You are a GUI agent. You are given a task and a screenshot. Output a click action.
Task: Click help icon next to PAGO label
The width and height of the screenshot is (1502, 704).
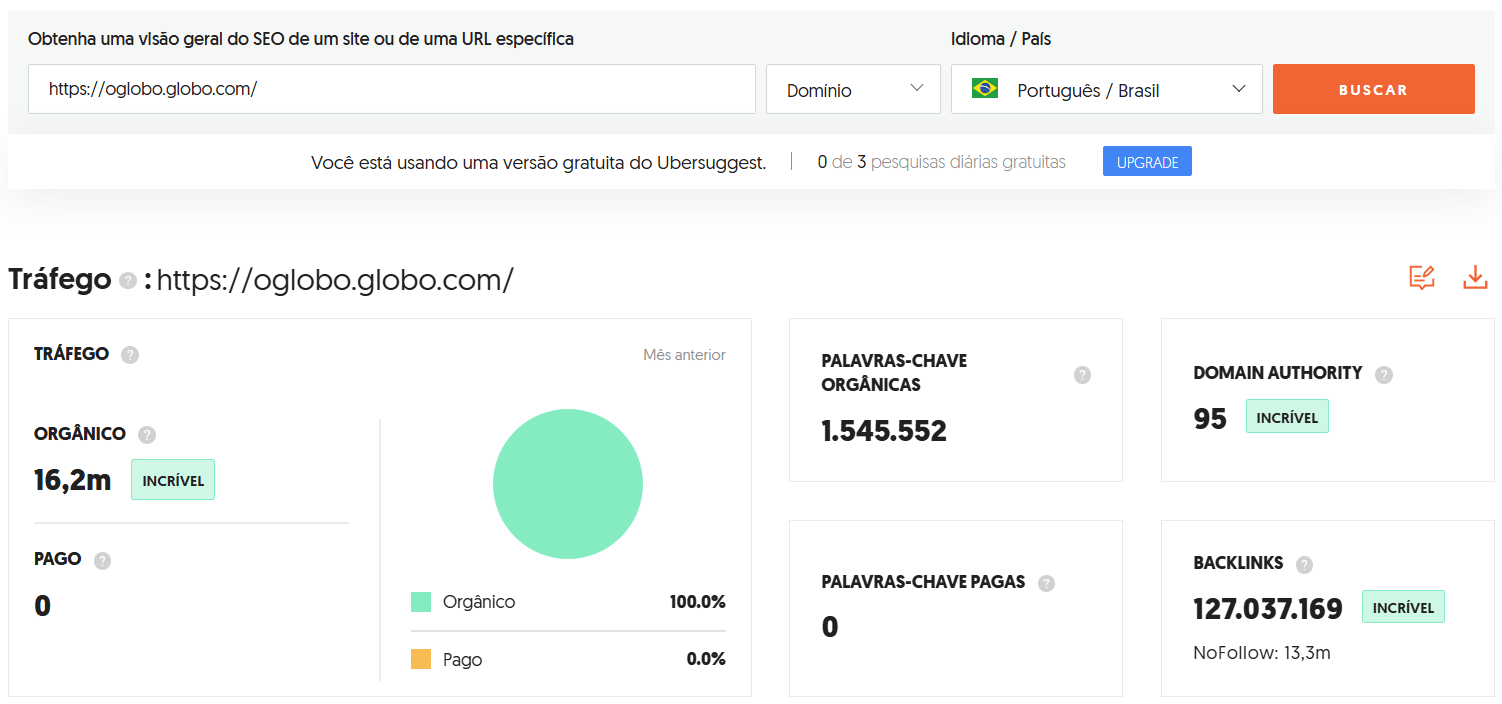click(102, 561)
